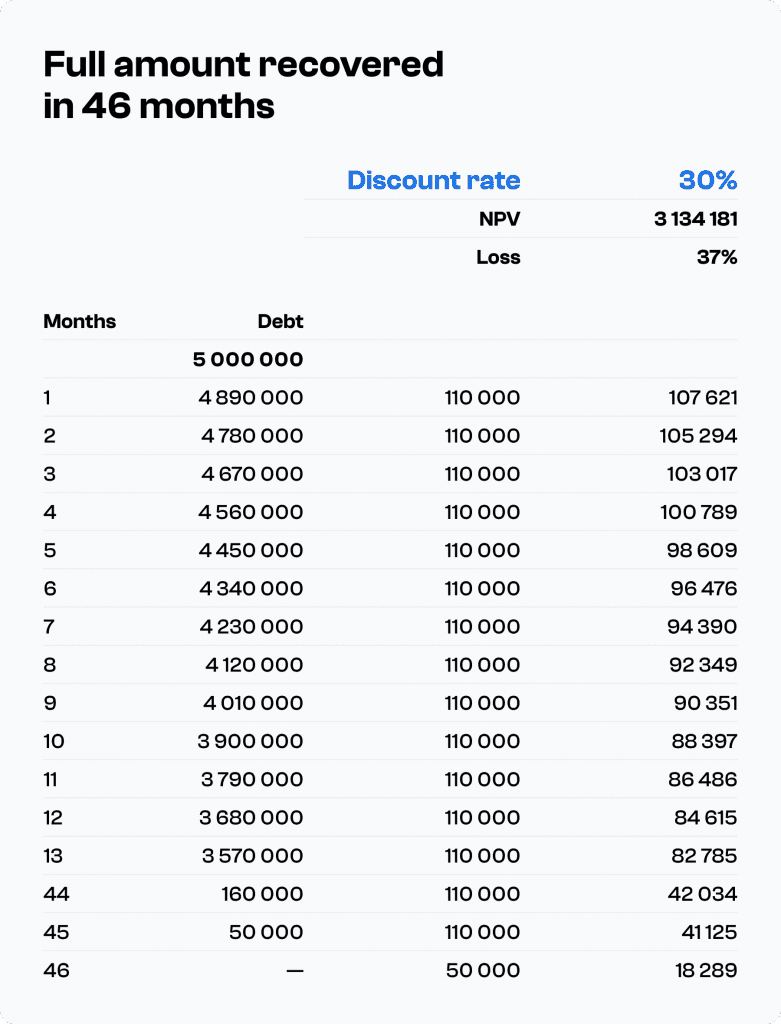Screen dimensions: 781x1024
Task: Click debt cell 4 890 000 in month 1
Action: 251,398
